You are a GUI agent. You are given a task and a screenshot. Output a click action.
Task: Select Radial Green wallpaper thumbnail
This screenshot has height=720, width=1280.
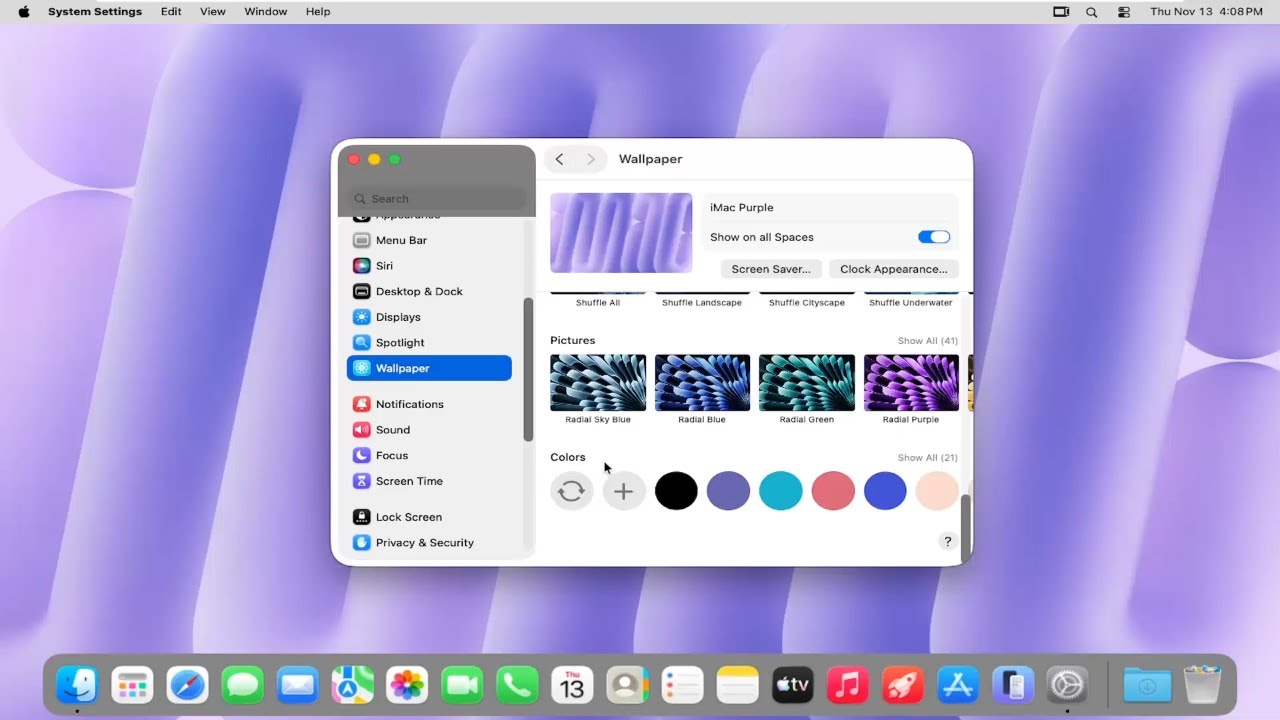click(807, 383)
